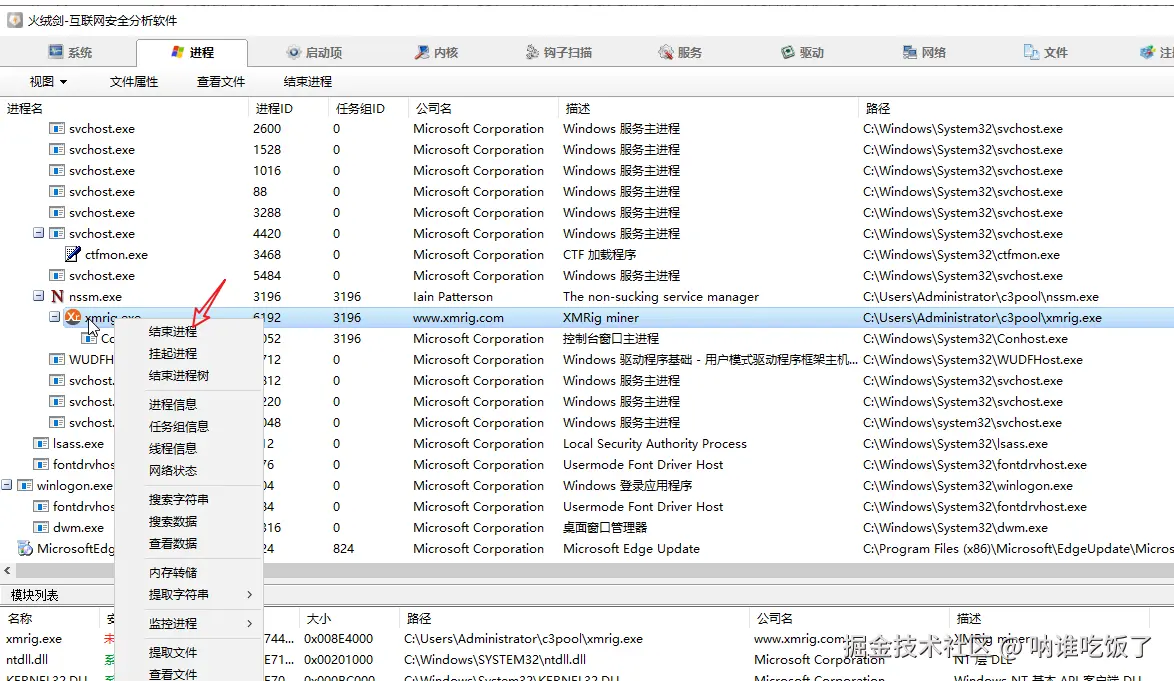Image resolution: width=1174 pixels, height=681 pixels.
Task: Click the 启动项 tab gear icon
Action: (294, 52)
